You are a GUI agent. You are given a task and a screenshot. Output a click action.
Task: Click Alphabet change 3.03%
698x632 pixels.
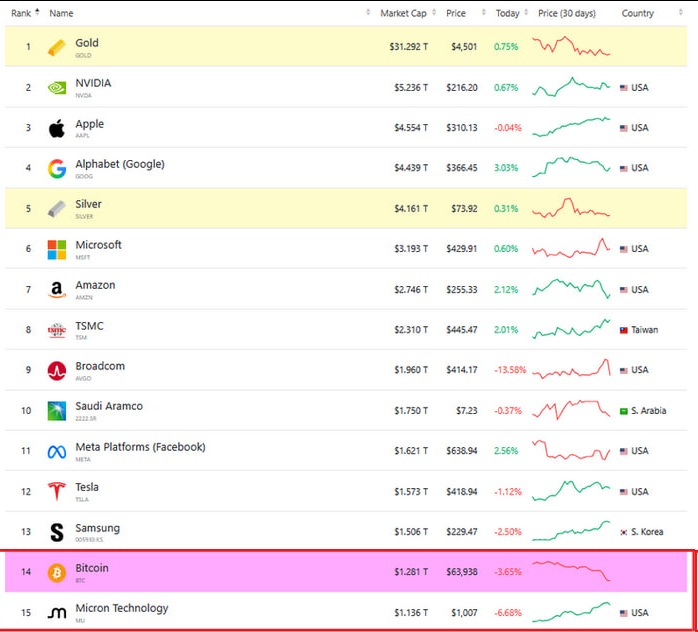pos(506,168)
